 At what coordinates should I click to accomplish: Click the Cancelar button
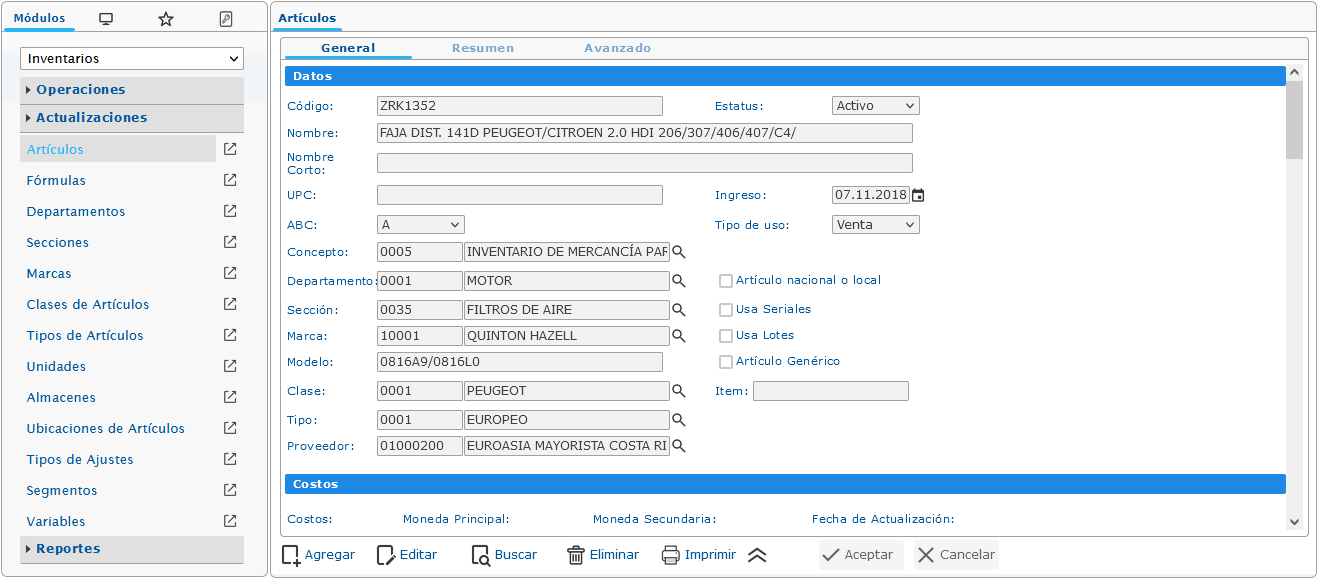[956, 555]
